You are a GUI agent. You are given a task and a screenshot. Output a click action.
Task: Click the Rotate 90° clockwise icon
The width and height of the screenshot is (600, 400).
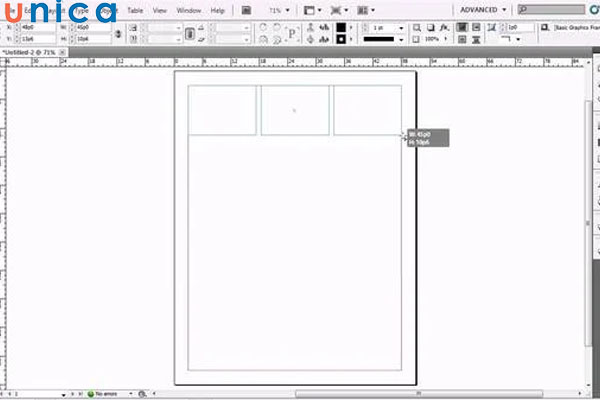coord(263,28)
